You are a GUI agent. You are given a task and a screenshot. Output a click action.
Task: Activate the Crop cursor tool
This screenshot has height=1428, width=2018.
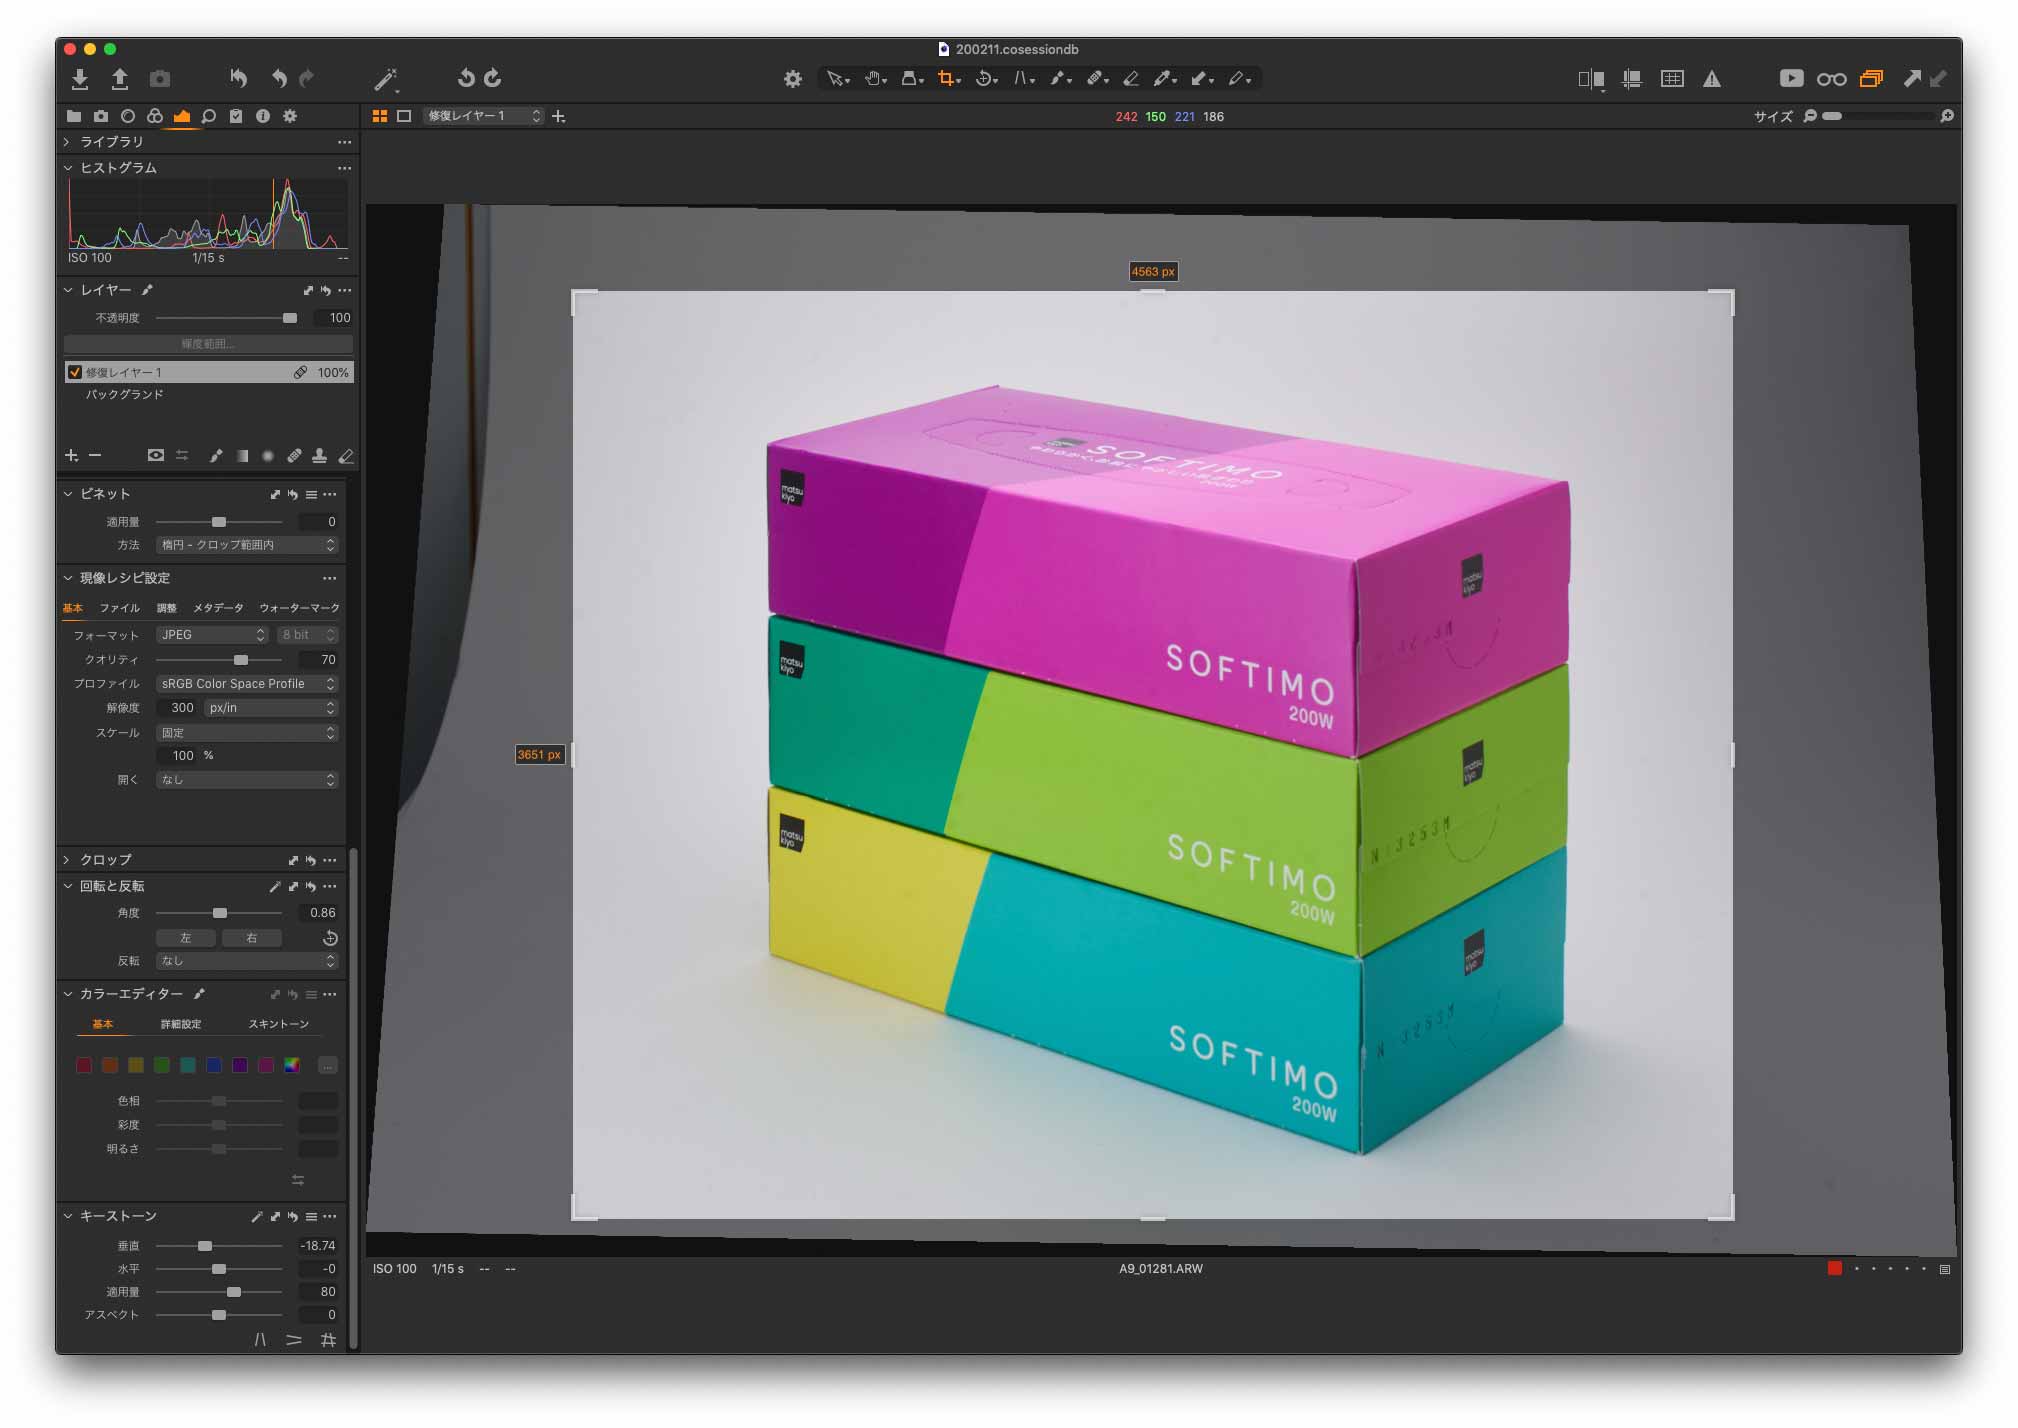click(948, 79)
